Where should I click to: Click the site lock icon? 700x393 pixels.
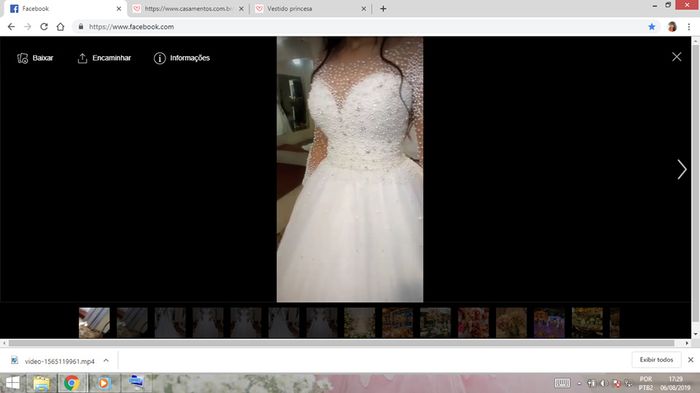[81, 27]
